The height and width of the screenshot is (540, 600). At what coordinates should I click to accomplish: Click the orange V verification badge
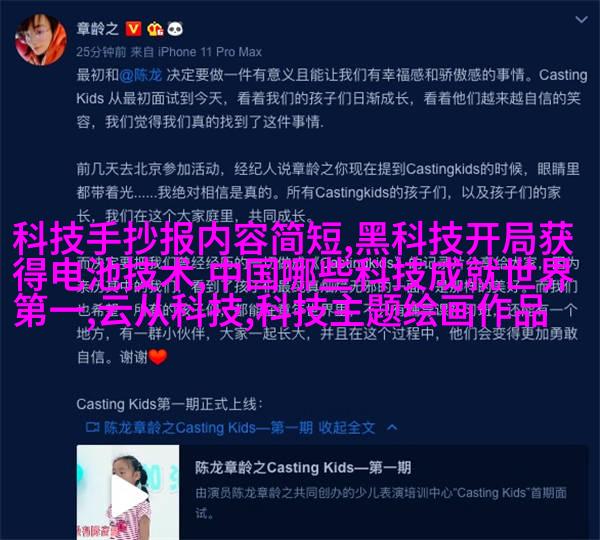point(133,29)
